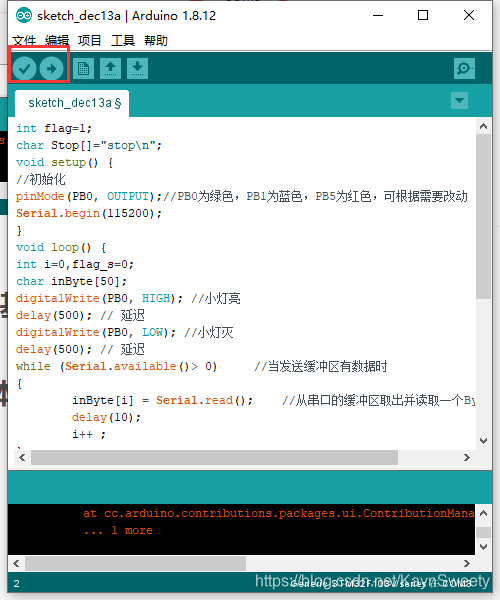Click the 'inByte[i] = Serial.read();' line
This screenshot has width=500, height=600.
coord(163,400)
